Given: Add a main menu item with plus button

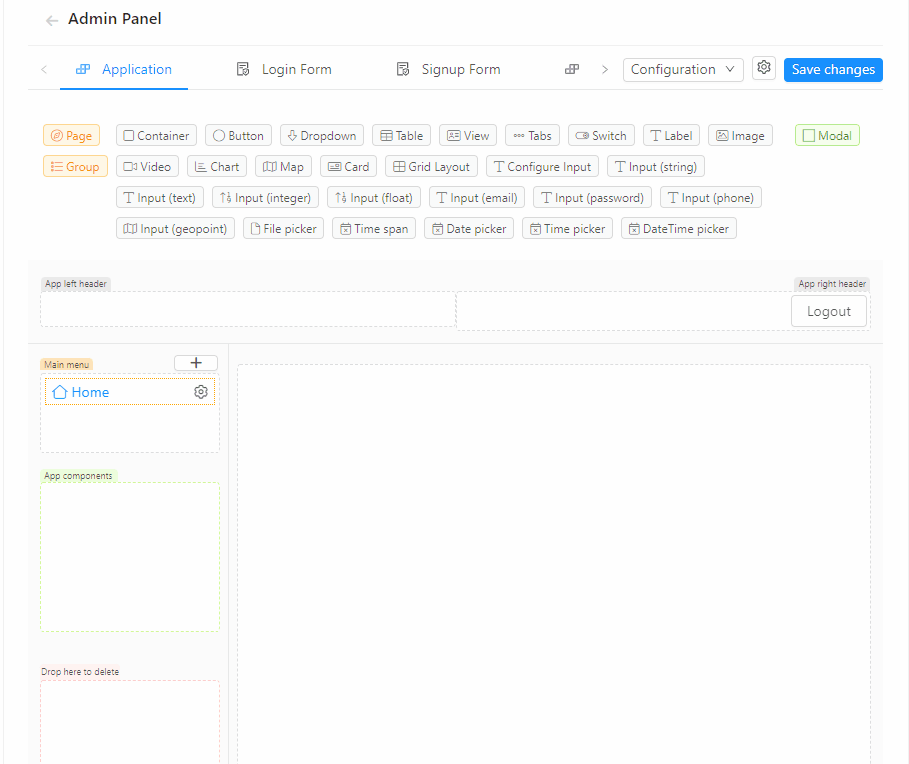Looking at the screenshot, I should [196, 363].
